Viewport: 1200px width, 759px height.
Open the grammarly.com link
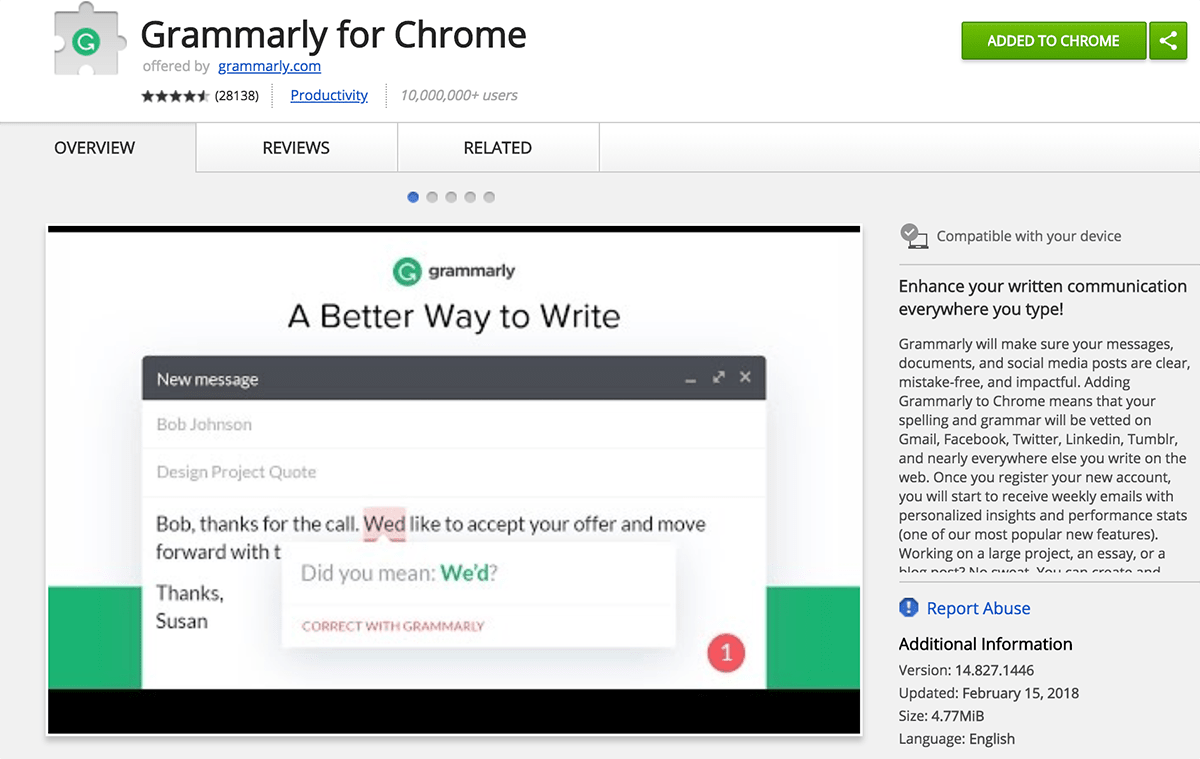click(x=269, y=66)
